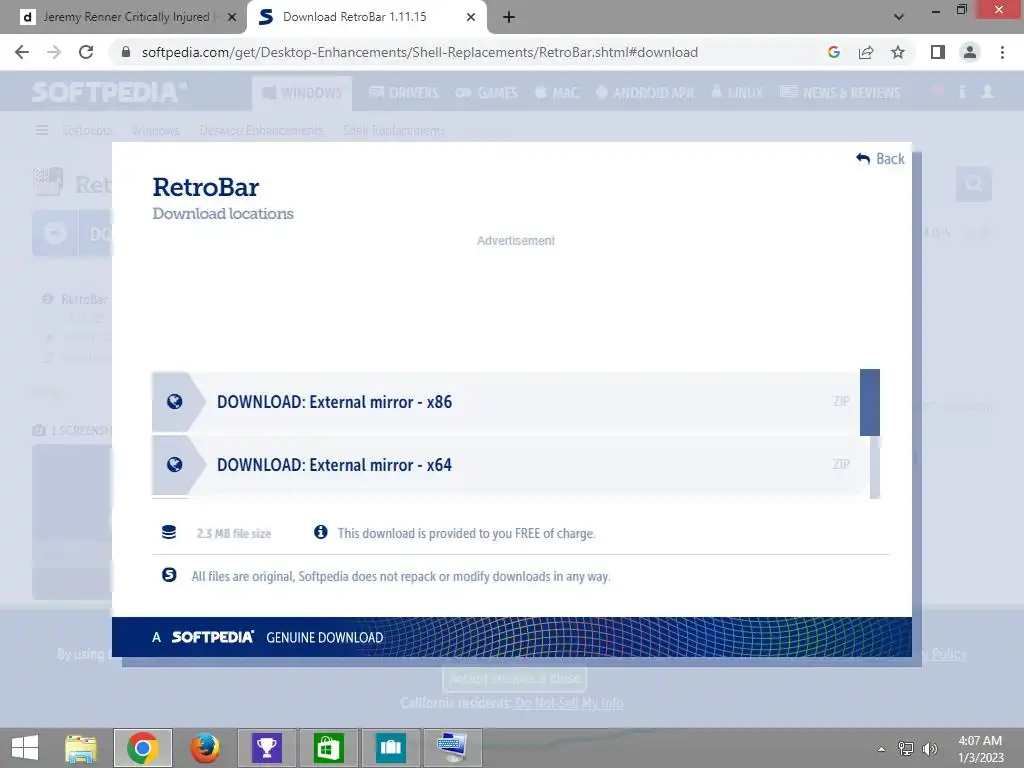This screenshot has height=768, width=1024.
Task: Open the Windows section tab
Action: tap(302, 93)
